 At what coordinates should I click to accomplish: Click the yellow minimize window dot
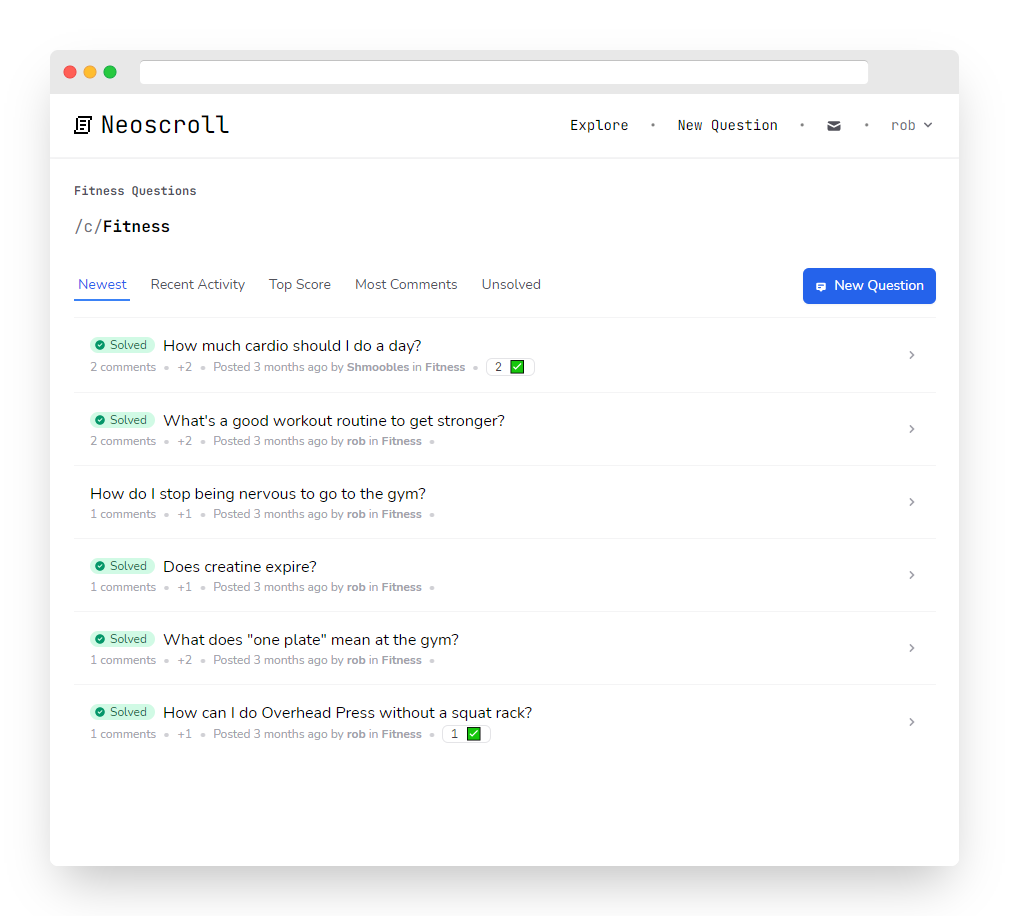click(x=90, y=72)
